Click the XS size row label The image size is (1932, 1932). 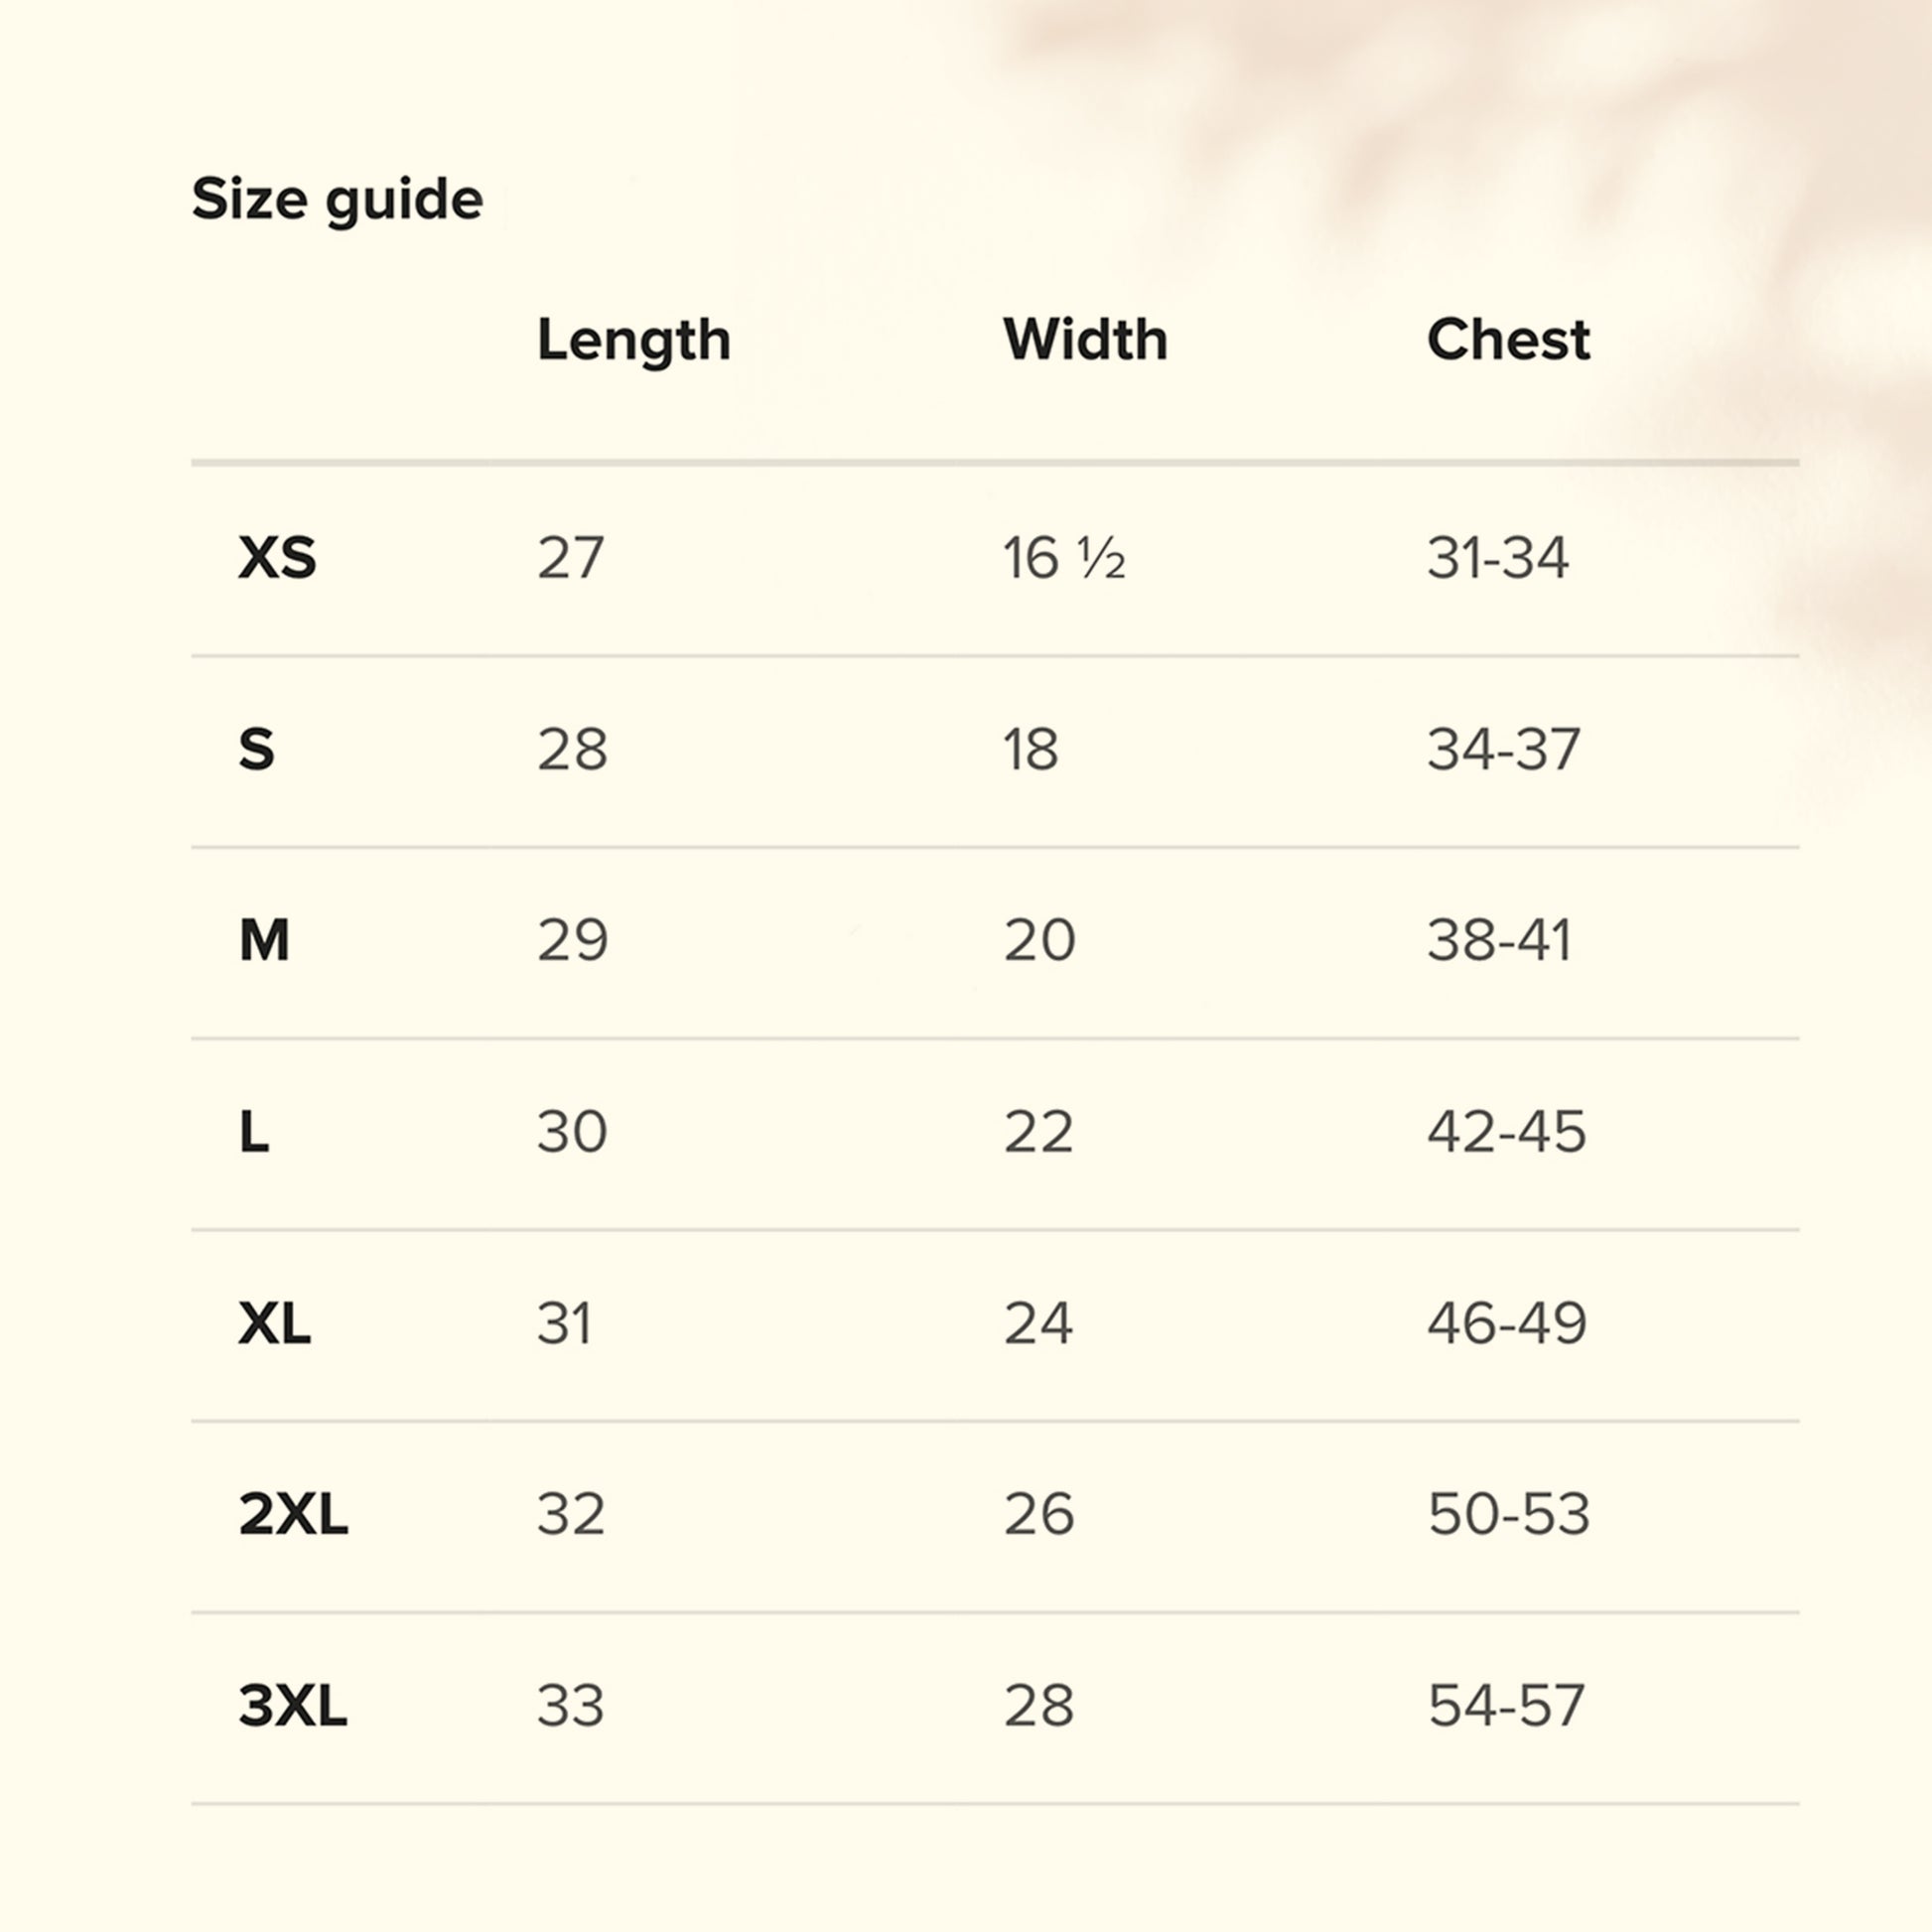pyautogui.click(x=277, y=557)
